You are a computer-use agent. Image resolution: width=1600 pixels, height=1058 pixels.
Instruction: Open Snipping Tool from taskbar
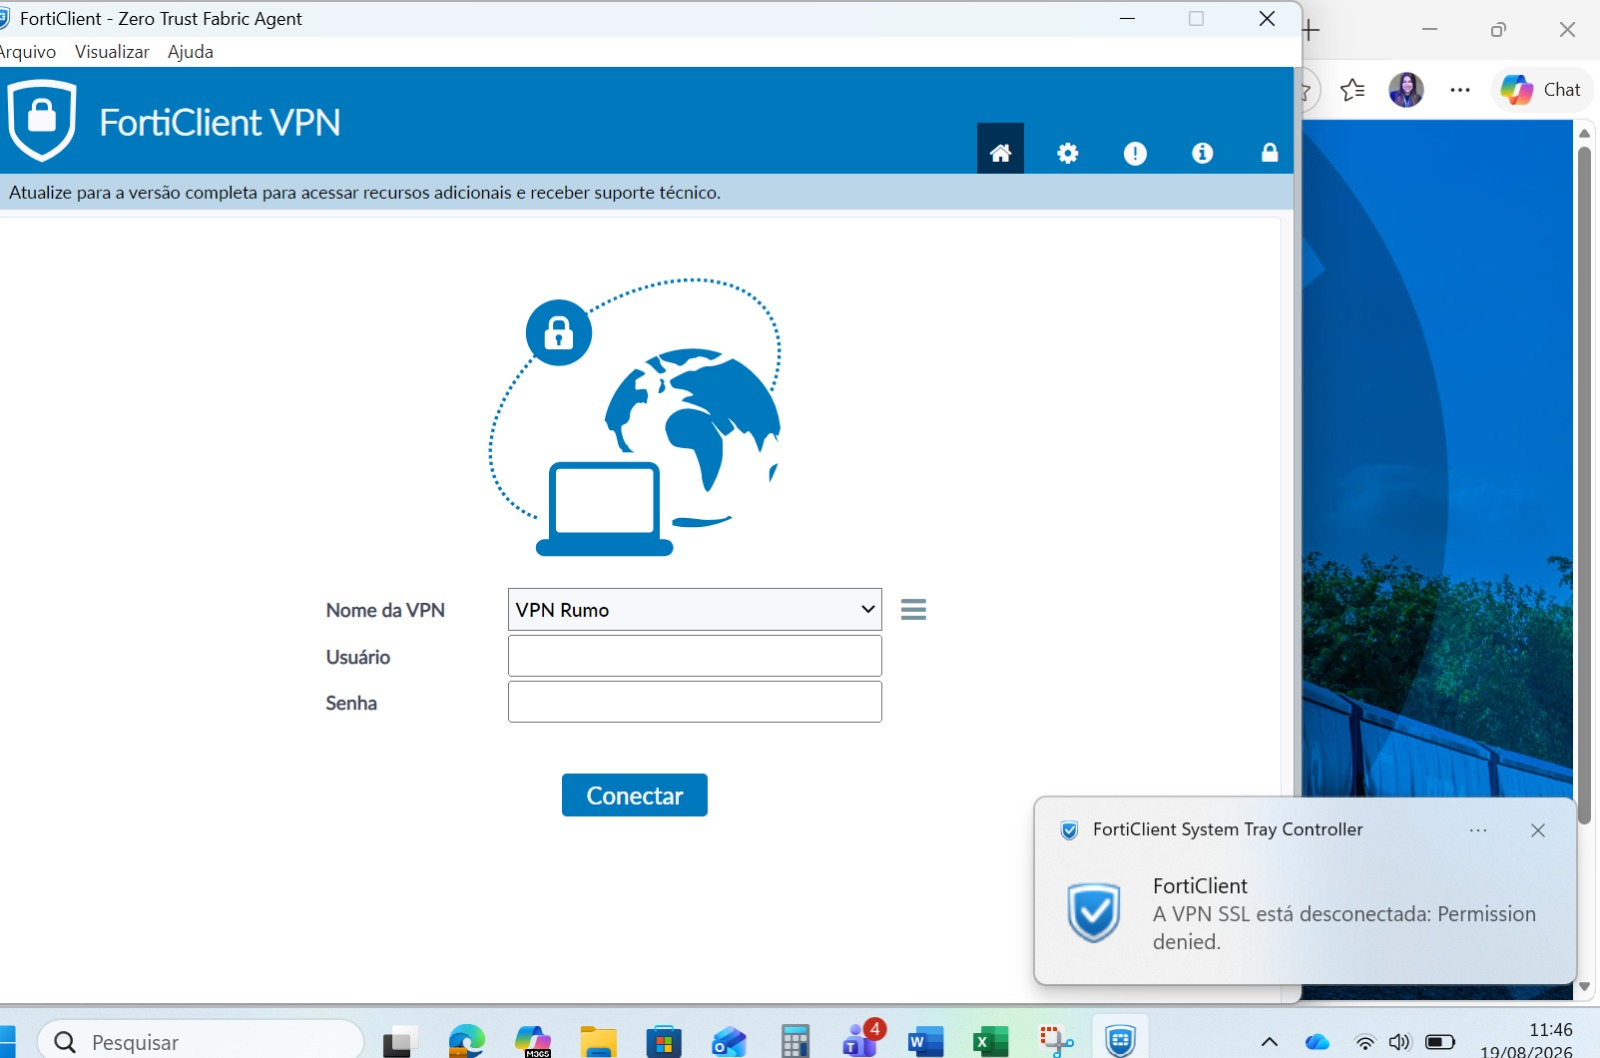1056,1042
